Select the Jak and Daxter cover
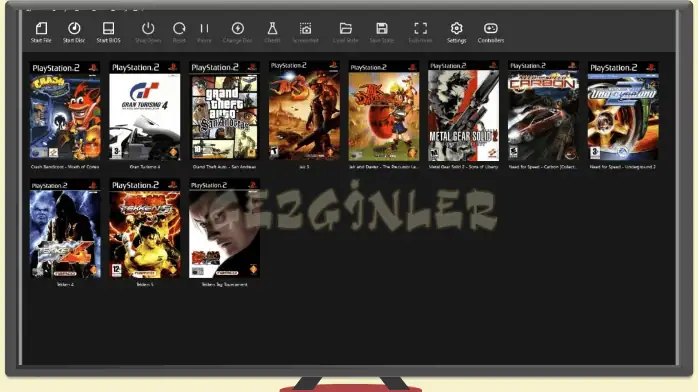 (x=384, y=111)
